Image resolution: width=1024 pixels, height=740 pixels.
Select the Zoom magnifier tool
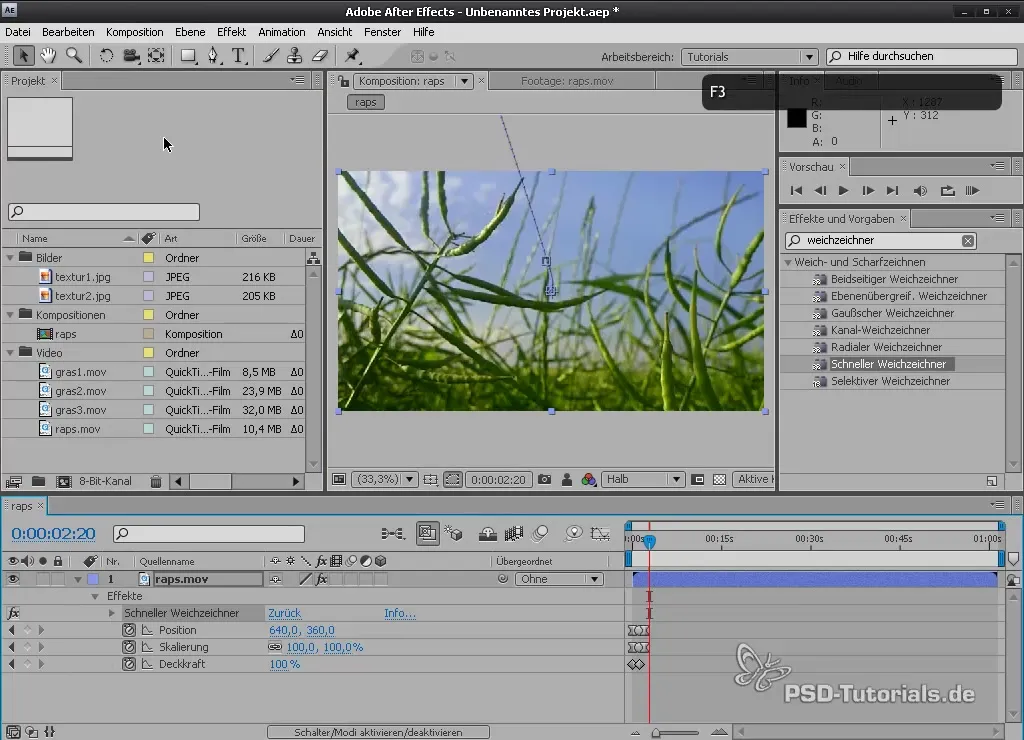[x=74, y=56]
